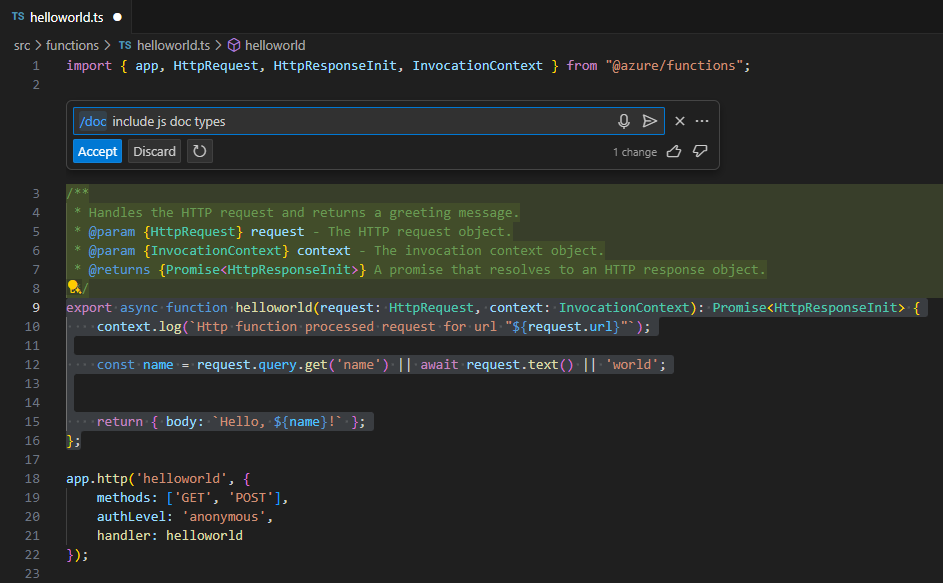Mark the response unhelpful with thumbs down
943x583 pixels.
tap(700, 152)
